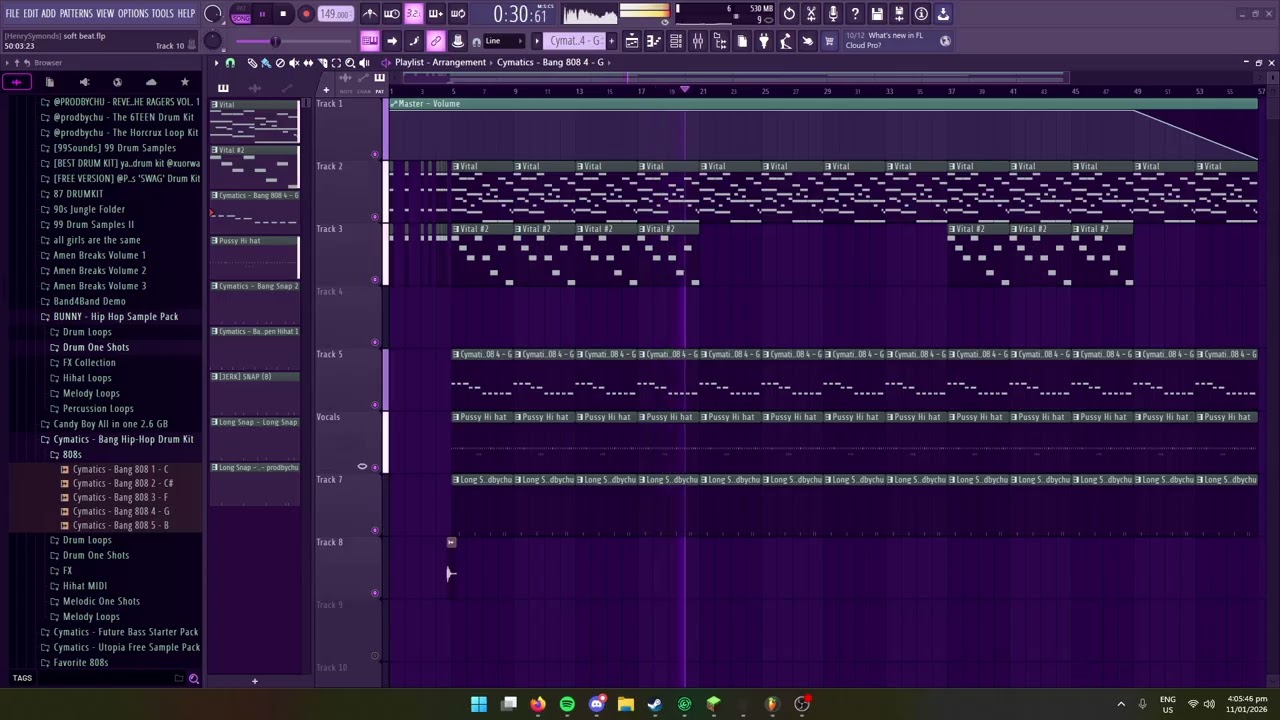
Task: Open the FILE menu
Action: [12, 14]
